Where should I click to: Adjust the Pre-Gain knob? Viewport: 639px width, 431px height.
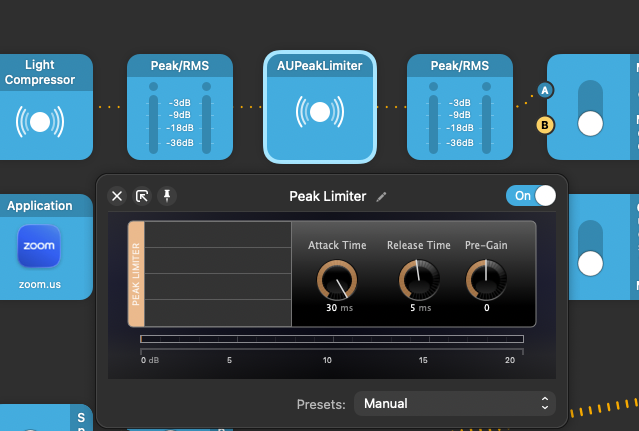point(486,280)
